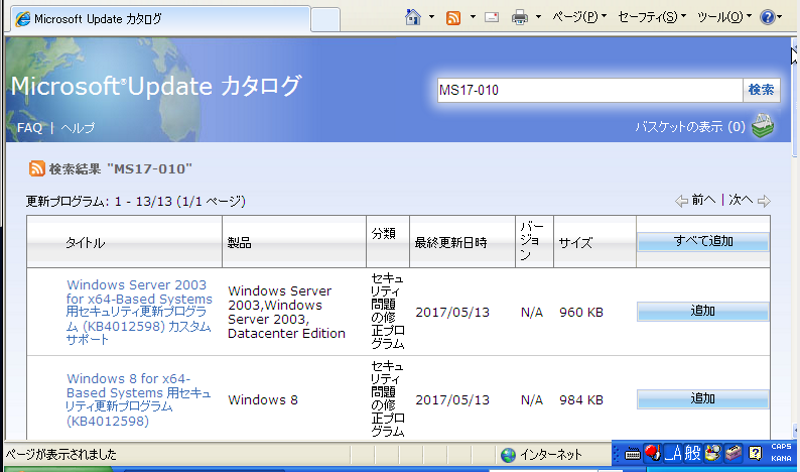Toggle KANA in the language bar
This screenshot has width=800, height=472.
[x=781, y=458]
